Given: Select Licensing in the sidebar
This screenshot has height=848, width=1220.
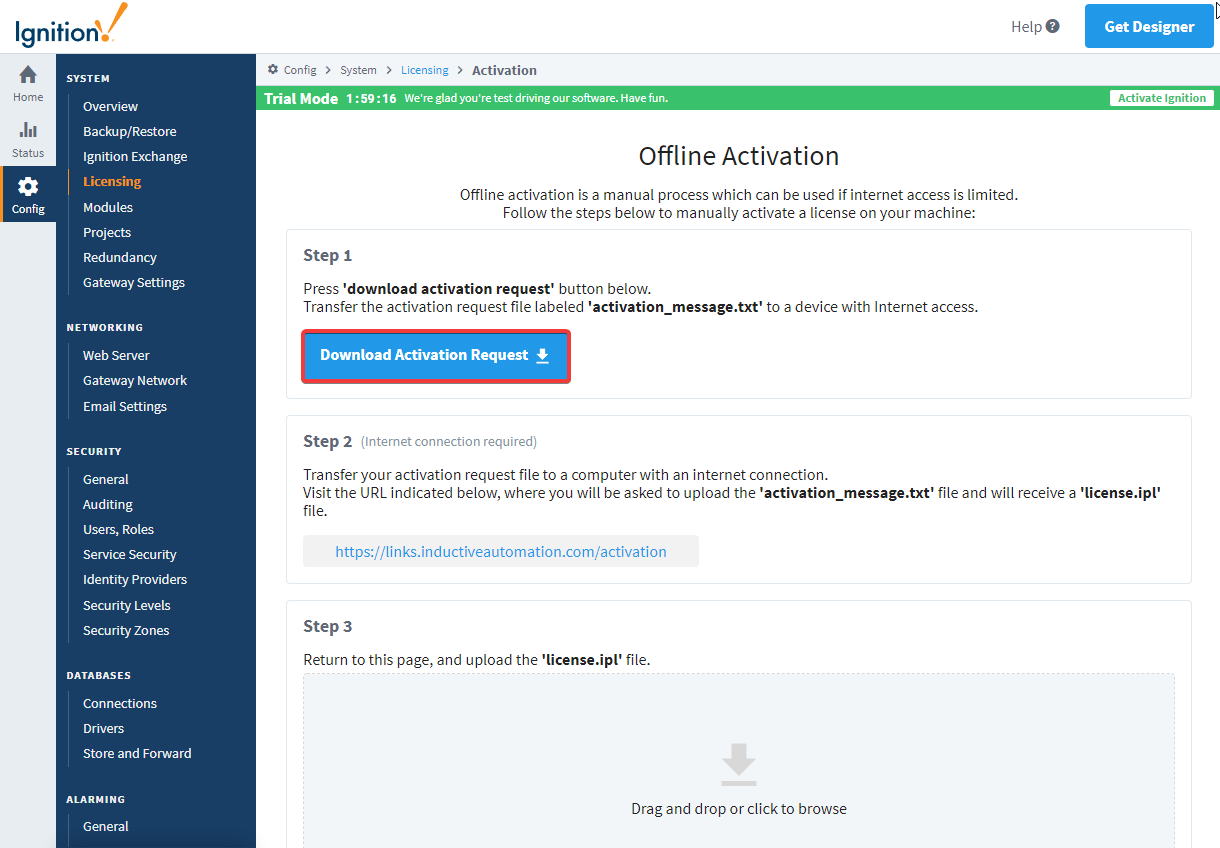Looking at the screenshot, I should [112, 181].
